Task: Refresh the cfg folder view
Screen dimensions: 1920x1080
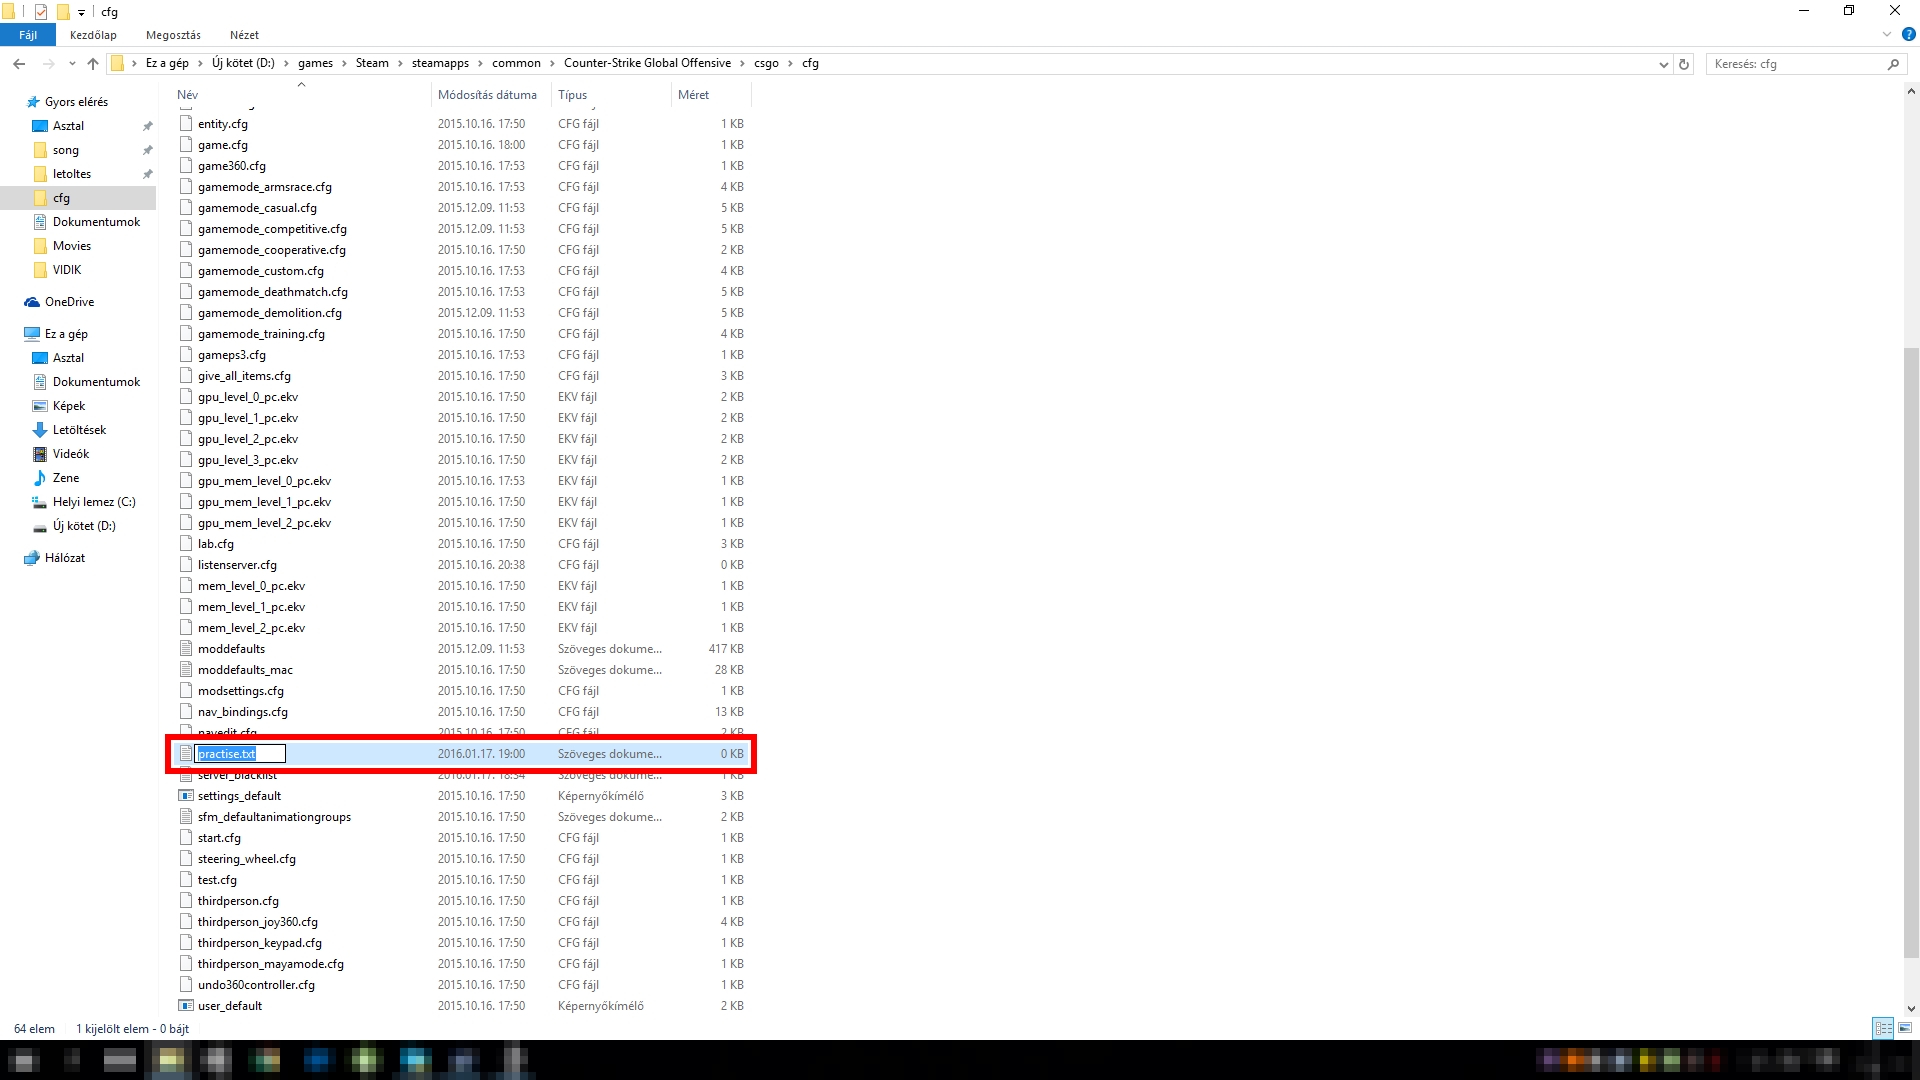Action: pos(1684,63)
